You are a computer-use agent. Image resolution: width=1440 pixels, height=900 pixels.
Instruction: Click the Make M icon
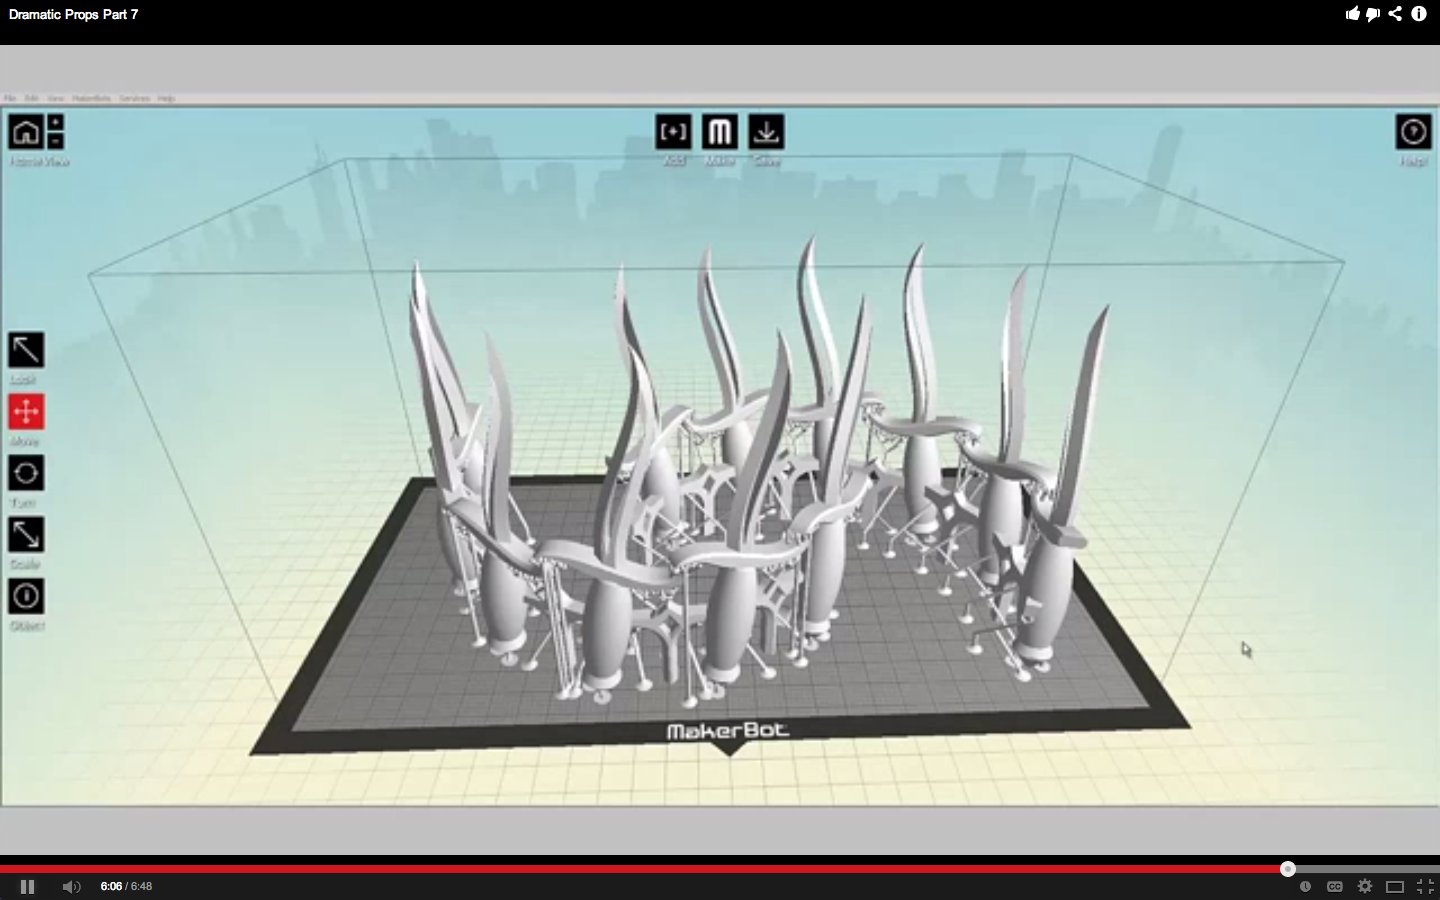point(720,131)
